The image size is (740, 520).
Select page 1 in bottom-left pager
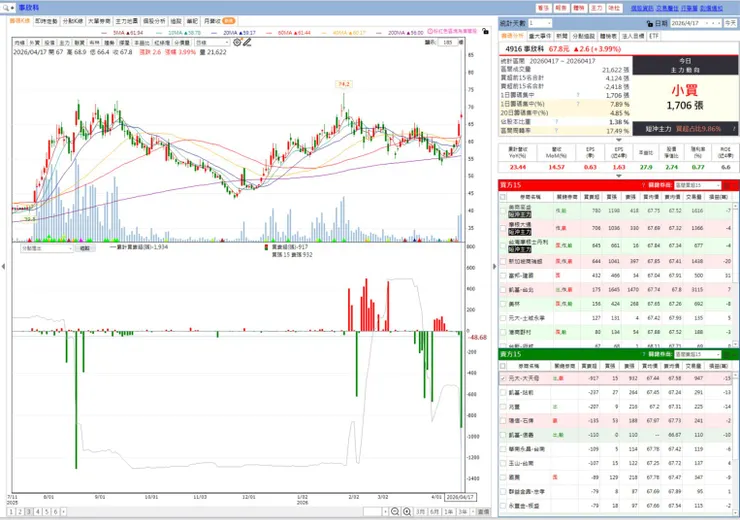click(x=11, y=512)
